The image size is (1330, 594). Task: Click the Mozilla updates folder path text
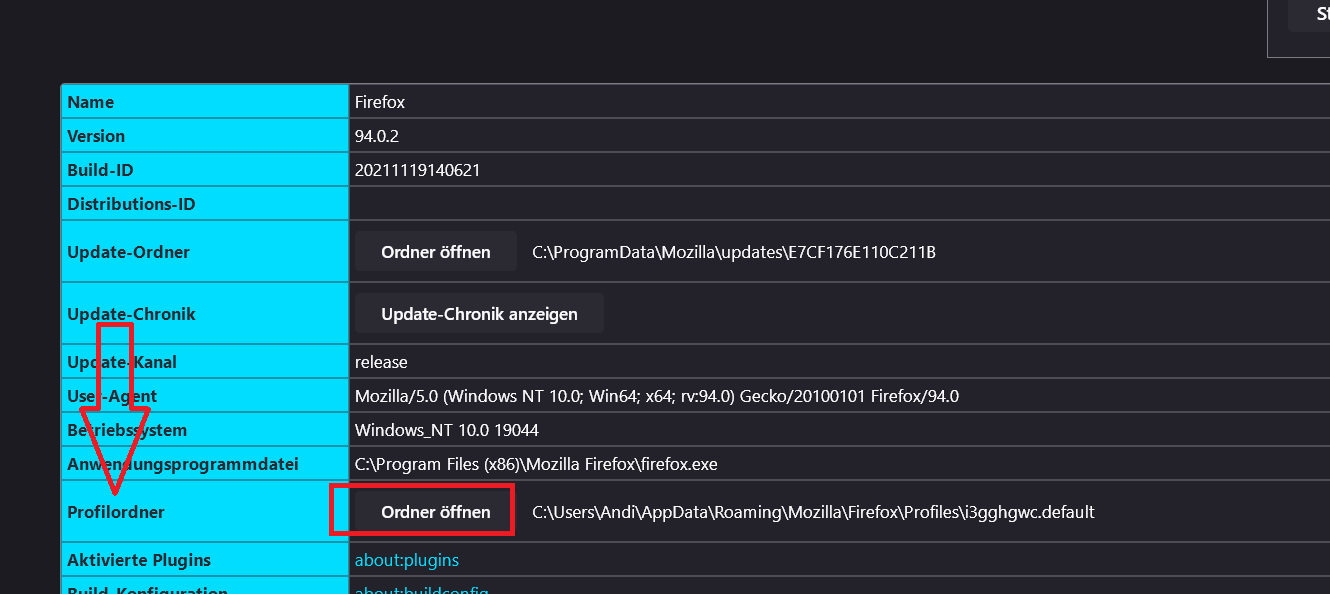(733, 252)
